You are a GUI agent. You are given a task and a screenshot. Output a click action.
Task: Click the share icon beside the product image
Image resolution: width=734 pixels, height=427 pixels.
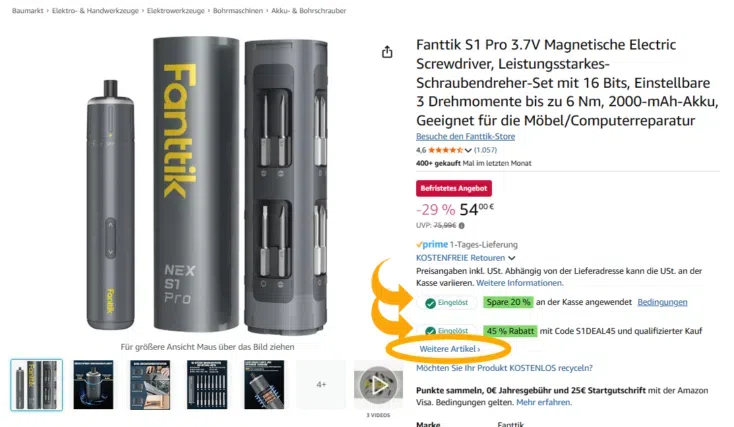tap(387, 52)
